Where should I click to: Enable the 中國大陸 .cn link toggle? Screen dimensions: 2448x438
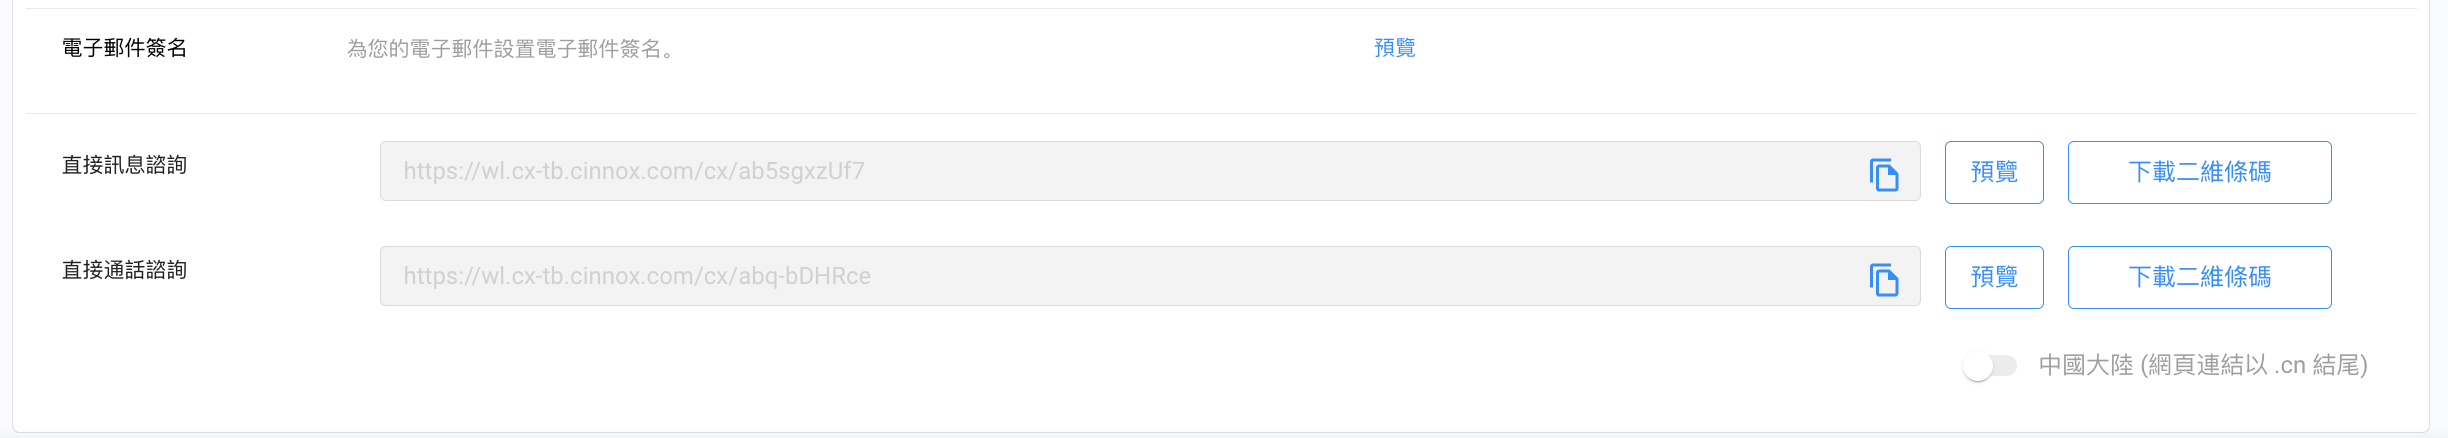pyautogui.click(x=1989, y=366)
